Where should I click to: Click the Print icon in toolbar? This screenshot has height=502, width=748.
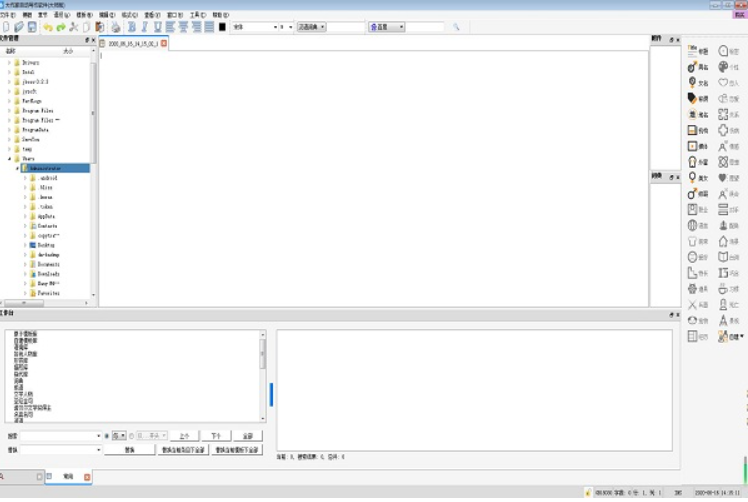(x=115, y=27)
